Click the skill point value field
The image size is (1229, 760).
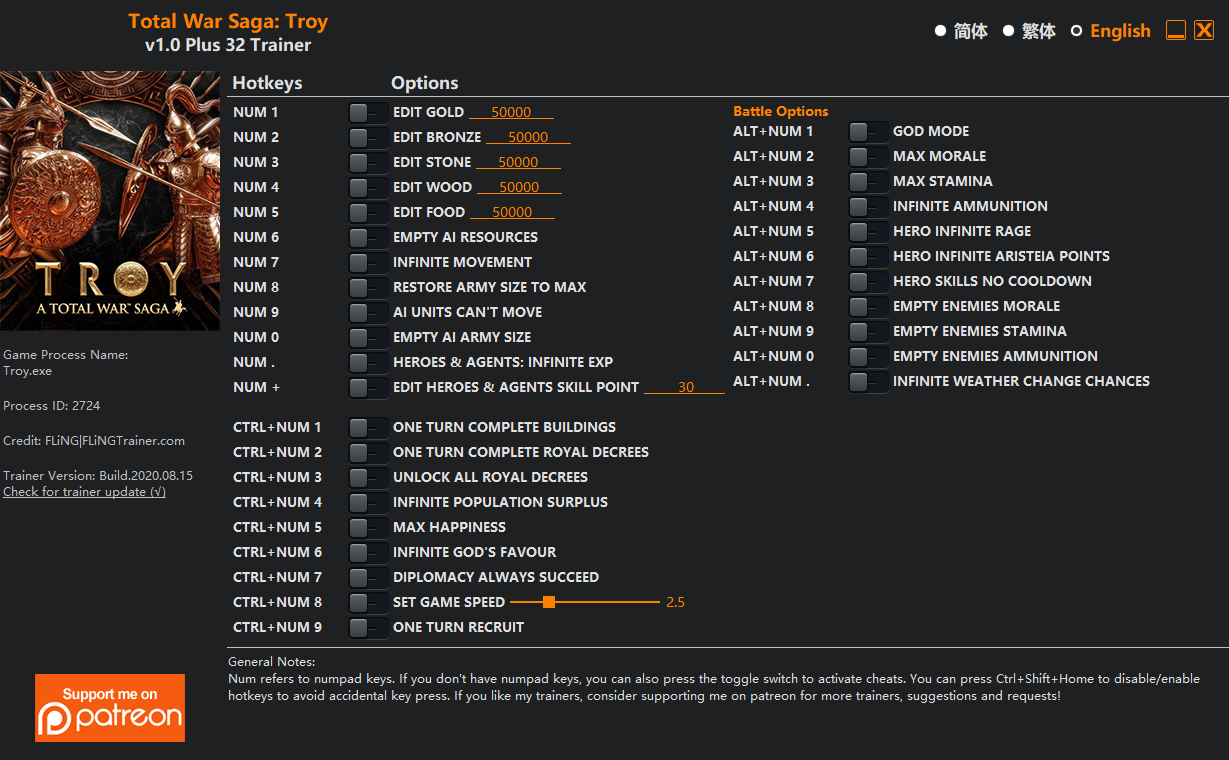point(685,387)
